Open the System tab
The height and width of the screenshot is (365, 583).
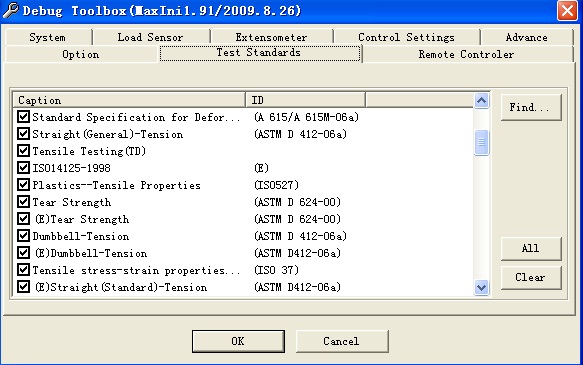48,38
